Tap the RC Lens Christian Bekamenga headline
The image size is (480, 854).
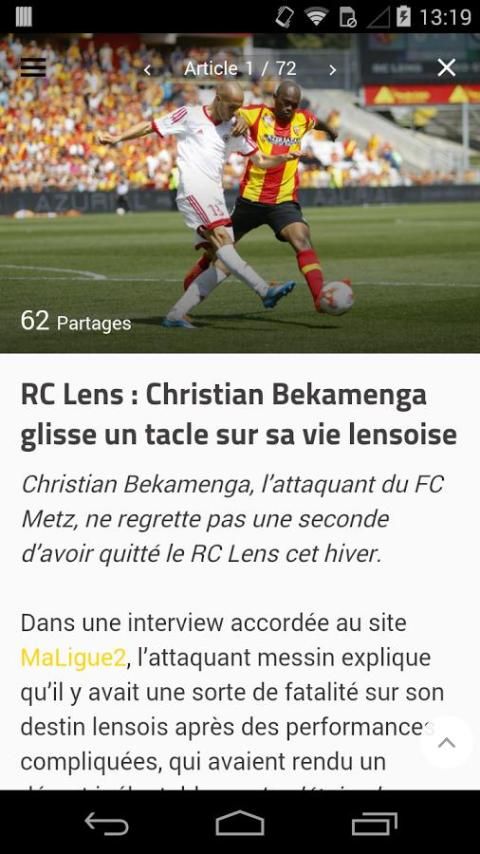(239, 416)
